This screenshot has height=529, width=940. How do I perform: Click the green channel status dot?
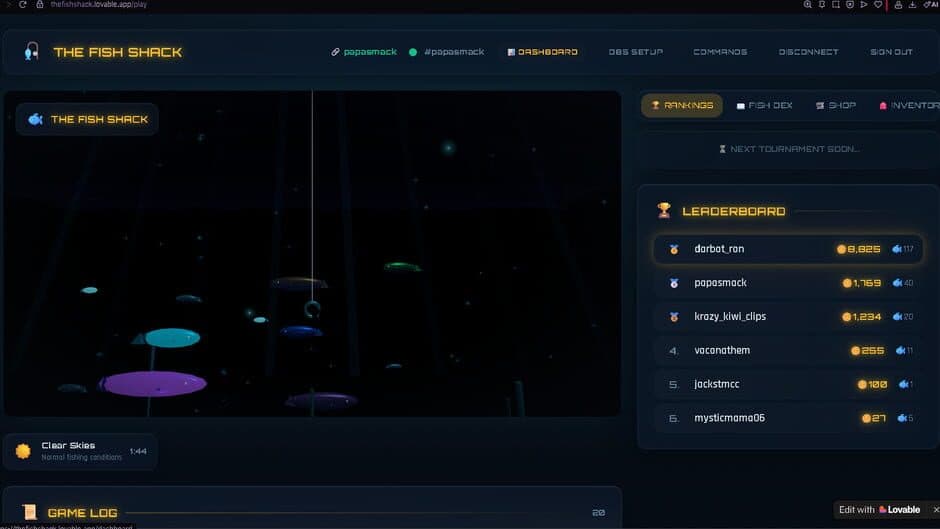click(413, 52)
